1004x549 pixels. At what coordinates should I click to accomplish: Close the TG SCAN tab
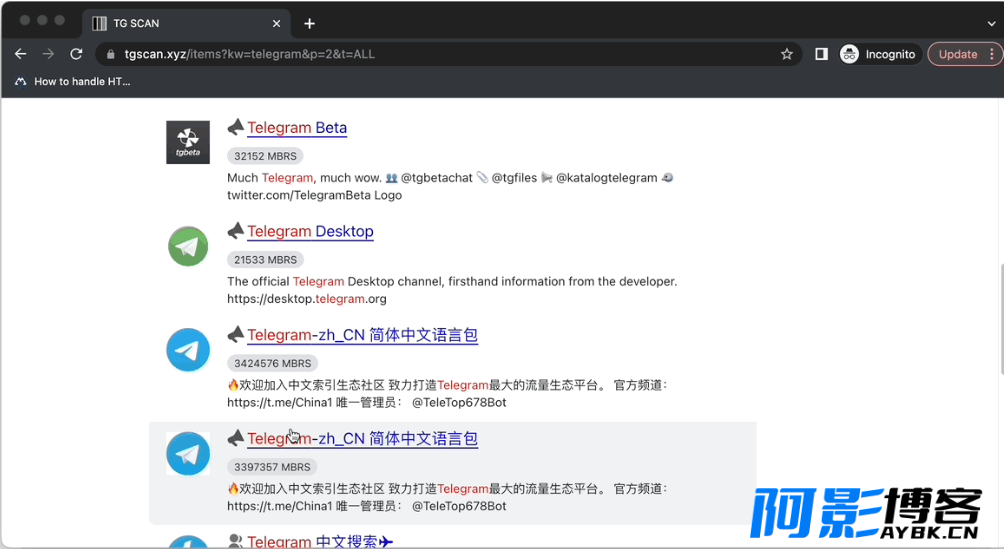click(276, 24)
